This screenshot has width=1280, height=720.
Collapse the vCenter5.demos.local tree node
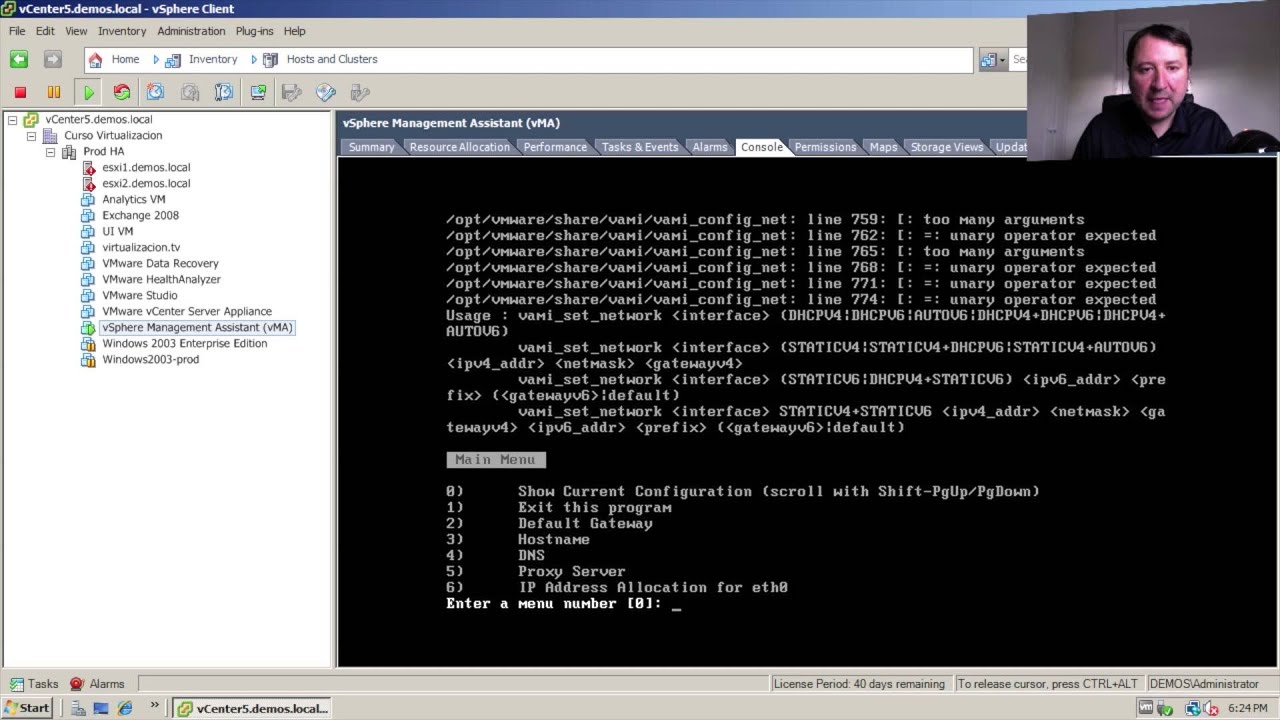point(12,120)
